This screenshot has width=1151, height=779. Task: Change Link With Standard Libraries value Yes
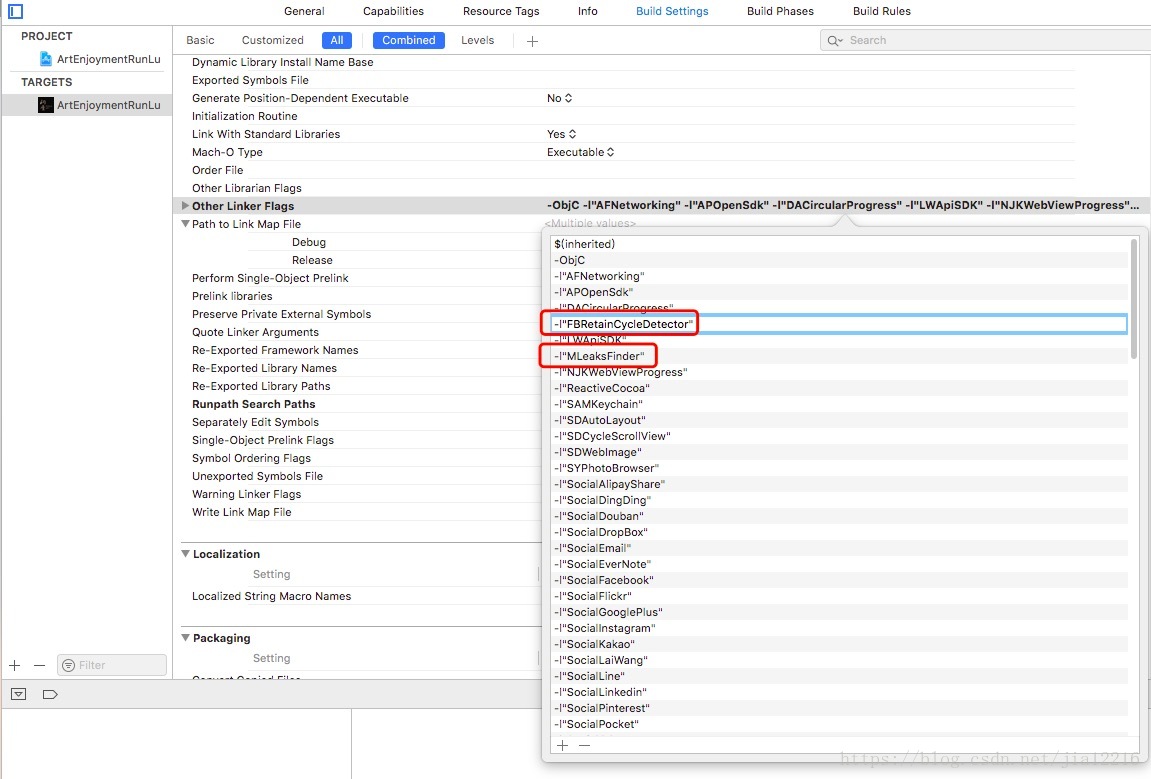[562, 134]
